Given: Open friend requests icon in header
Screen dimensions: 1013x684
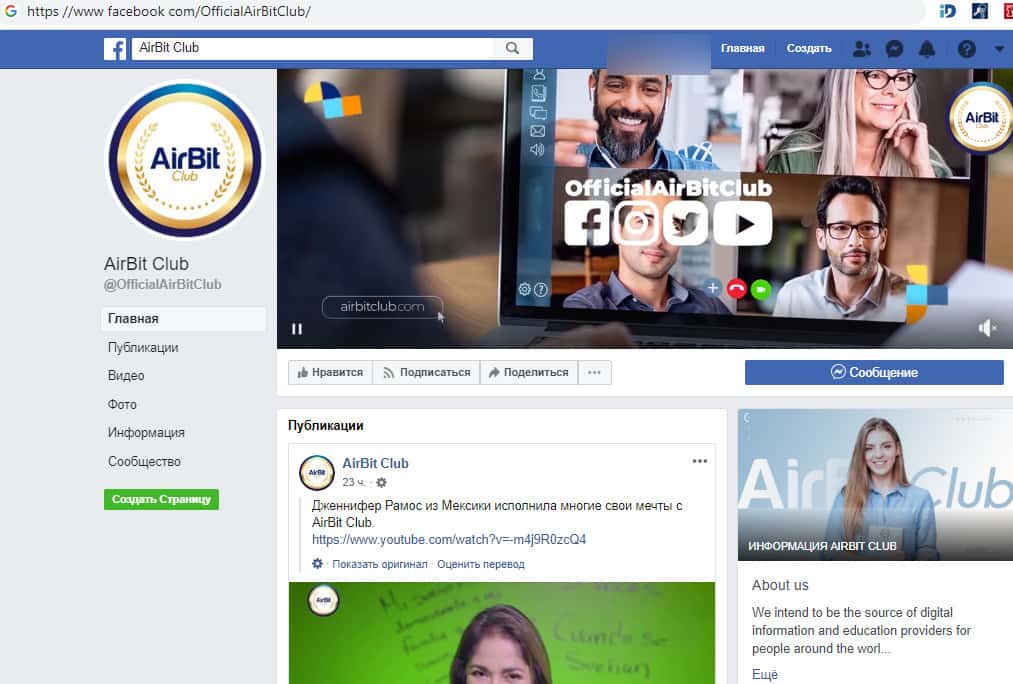Looking at the screenshot, I should click(862, 49).
